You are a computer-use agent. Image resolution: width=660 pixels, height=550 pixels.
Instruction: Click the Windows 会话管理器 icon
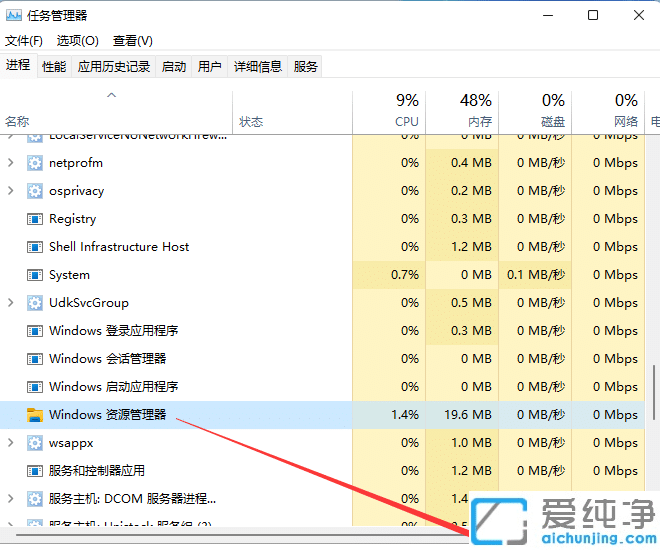point(35,359)
